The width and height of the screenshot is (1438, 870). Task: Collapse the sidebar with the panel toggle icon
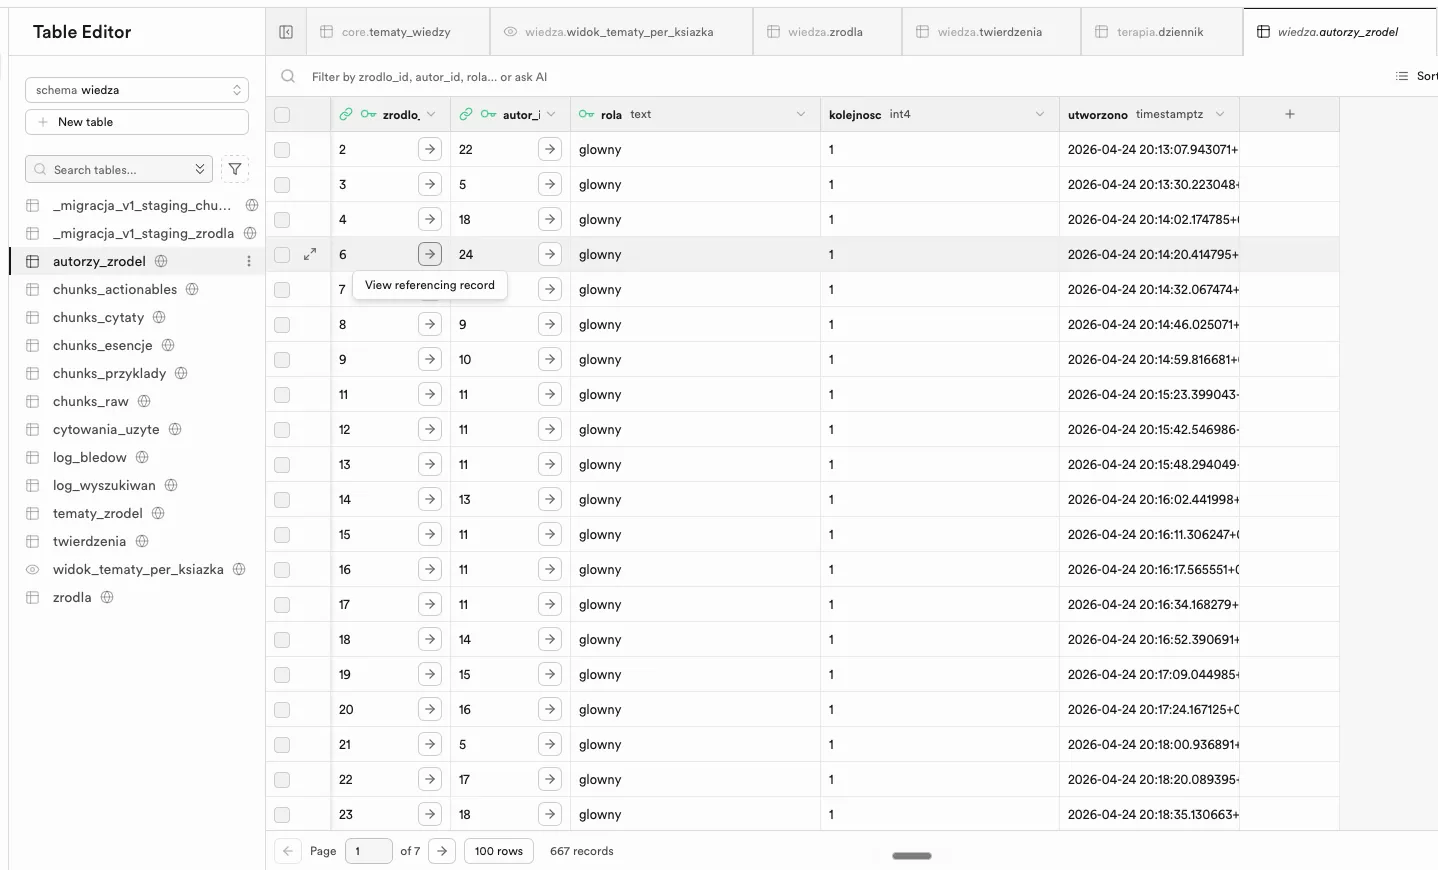286,32
